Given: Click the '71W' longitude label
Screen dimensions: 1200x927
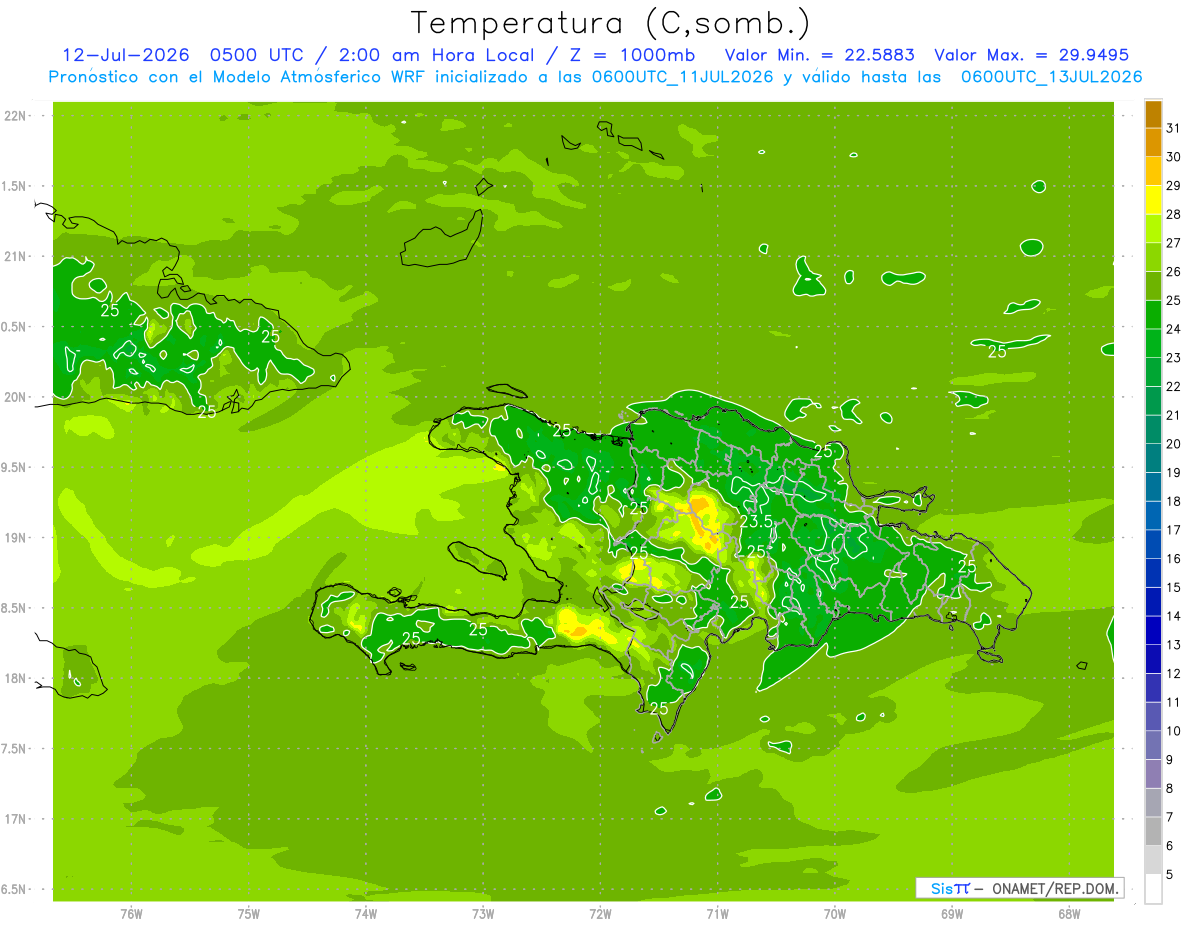Looking at the screenshot, I should coord(717,913).
